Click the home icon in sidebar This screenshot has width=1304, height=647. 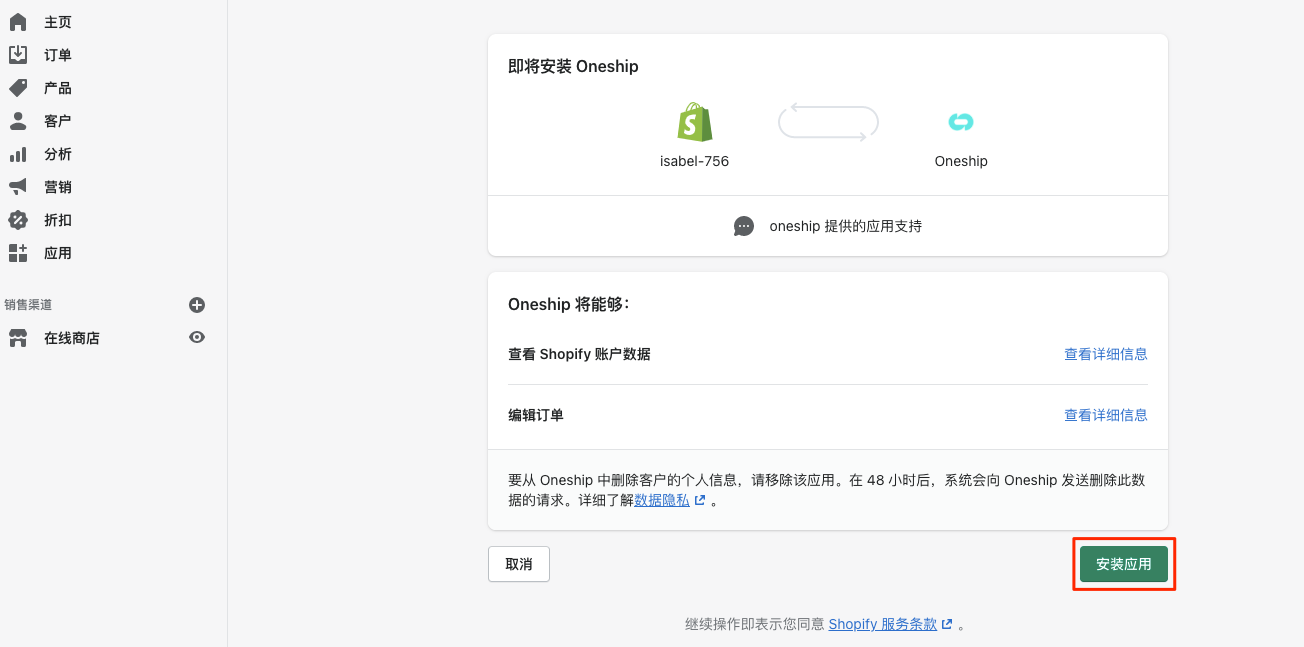click(18, 22)
